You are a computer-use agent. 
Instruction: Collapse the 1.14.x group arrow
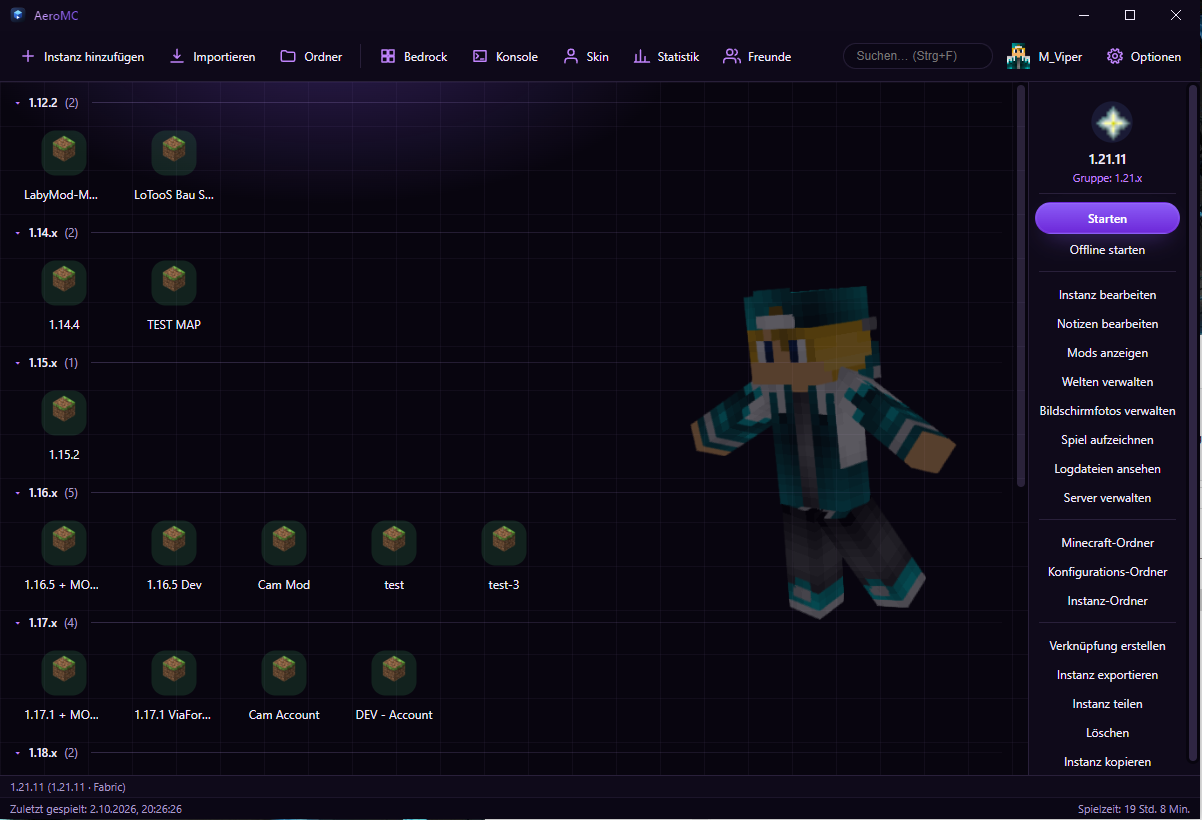(18, 233)
